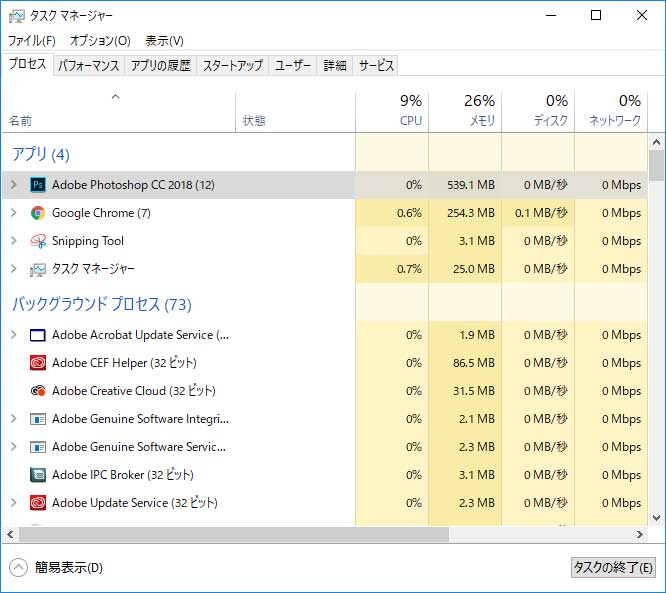This screenshot has width=666, height=593.
Task: Click the 0.7% CPU value
Action: [409, 269]
